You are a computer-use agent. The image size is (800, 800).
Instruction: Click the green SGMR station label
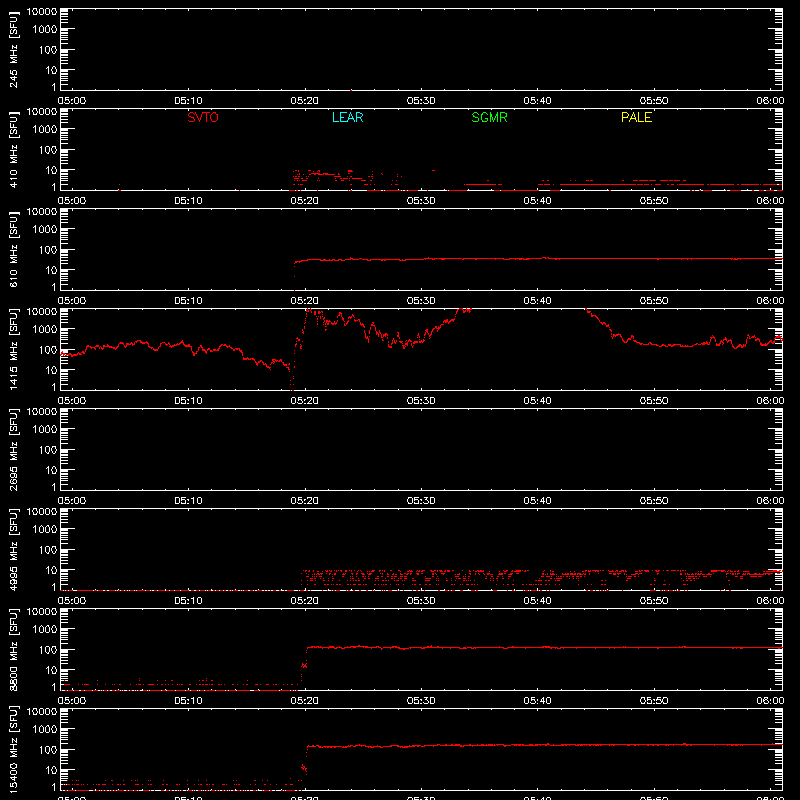[489, 117]
